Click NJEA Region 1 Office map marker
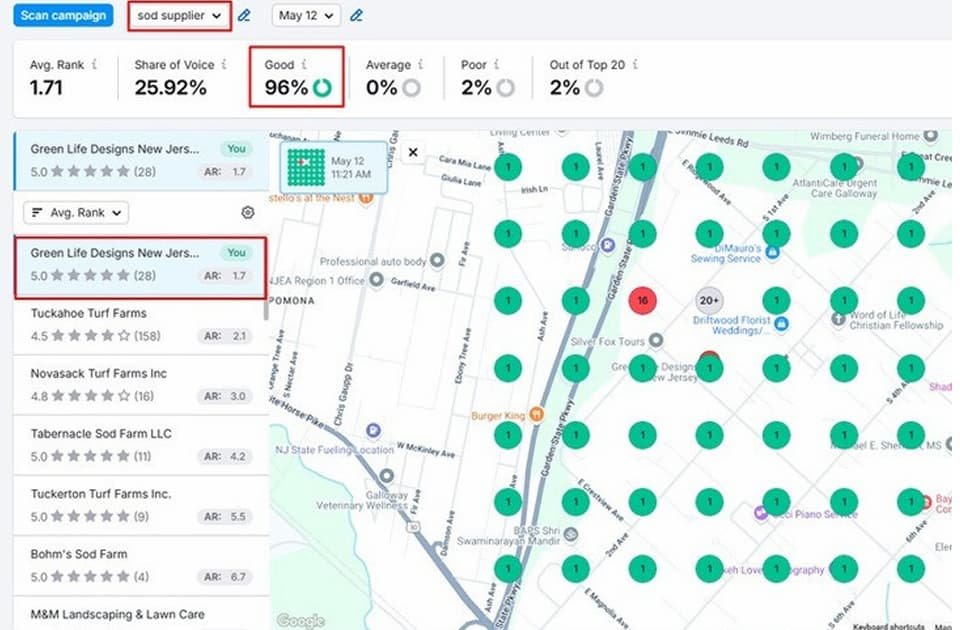 (x=377, y=280)
